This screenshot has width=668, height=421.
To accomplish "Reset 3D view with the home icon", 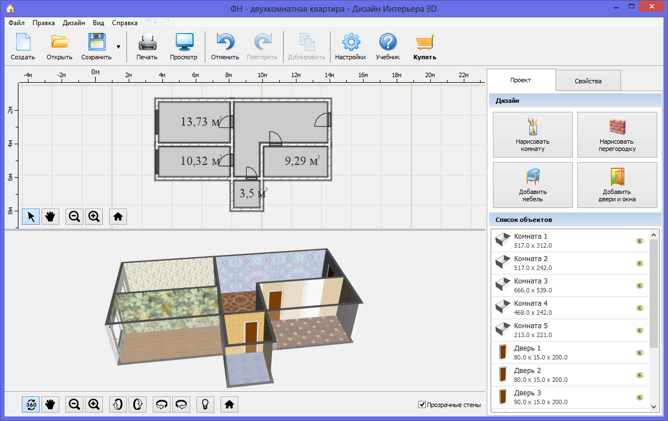I will (229, 404).
